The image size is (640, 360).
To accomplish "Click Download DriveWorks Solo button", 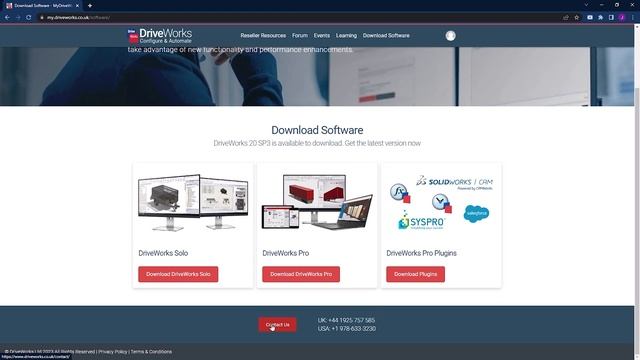I will pos(178,274).
